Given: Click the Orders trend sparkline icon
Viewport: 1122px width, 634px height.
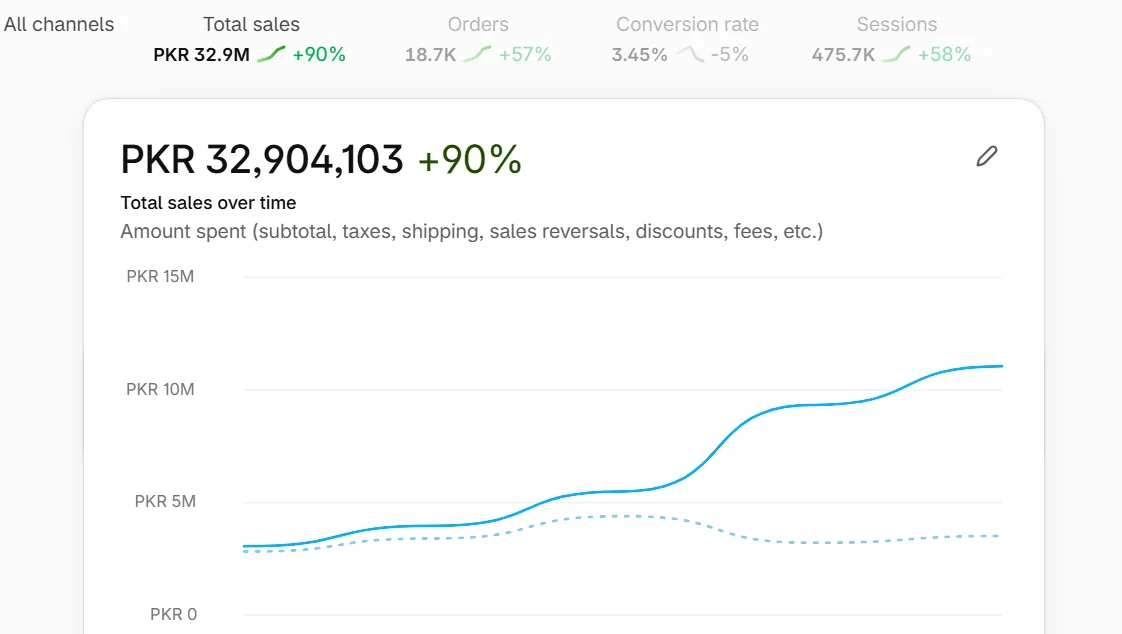Looking at the screenshot, I should [x=477, y=54].
